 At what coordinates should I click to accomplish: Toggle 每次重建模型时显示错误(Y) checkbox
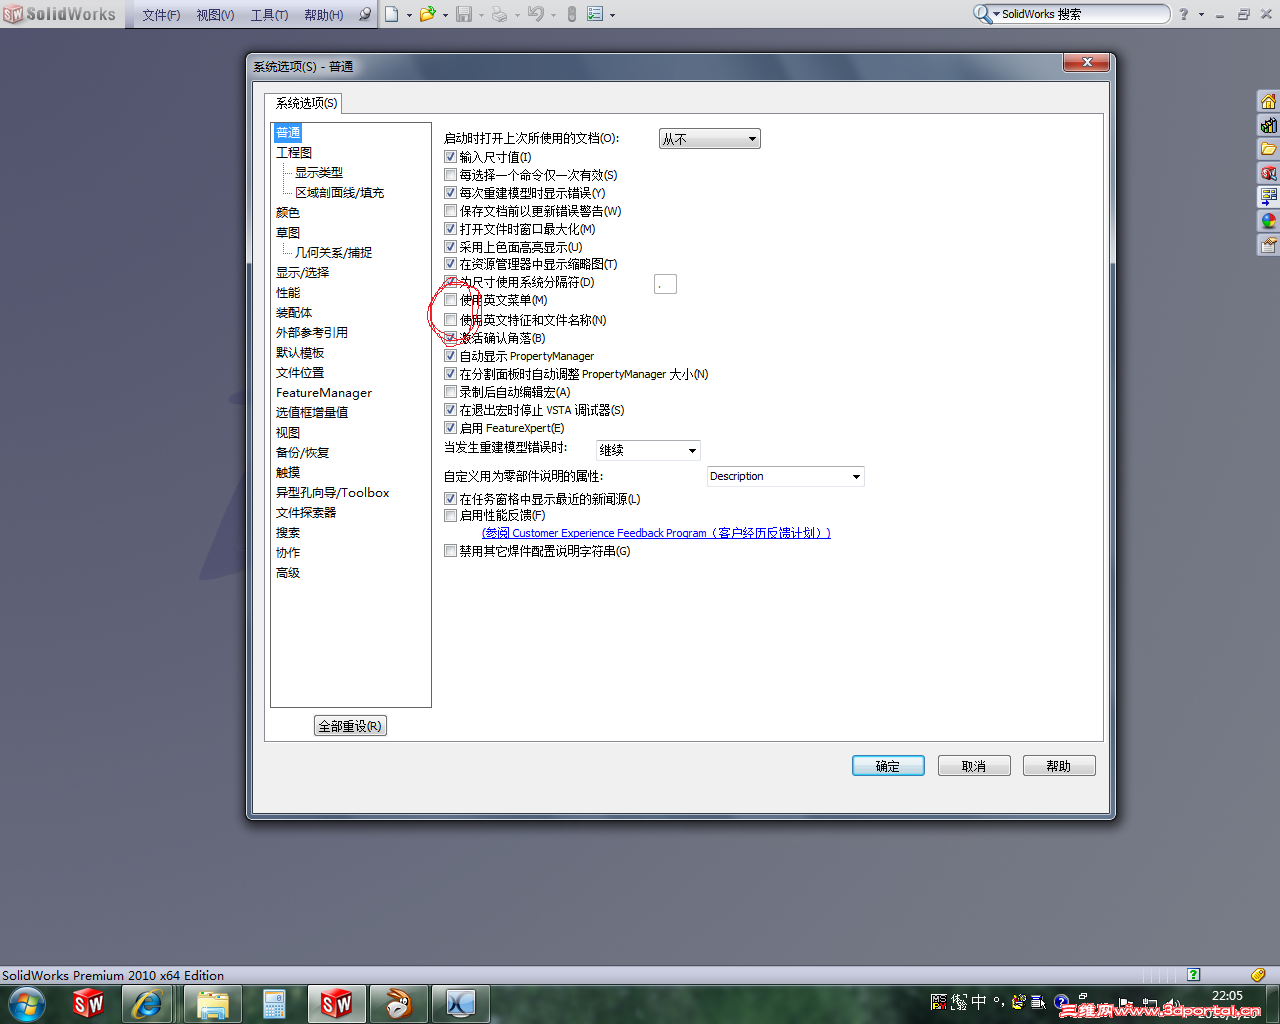[x=450, y=193]
